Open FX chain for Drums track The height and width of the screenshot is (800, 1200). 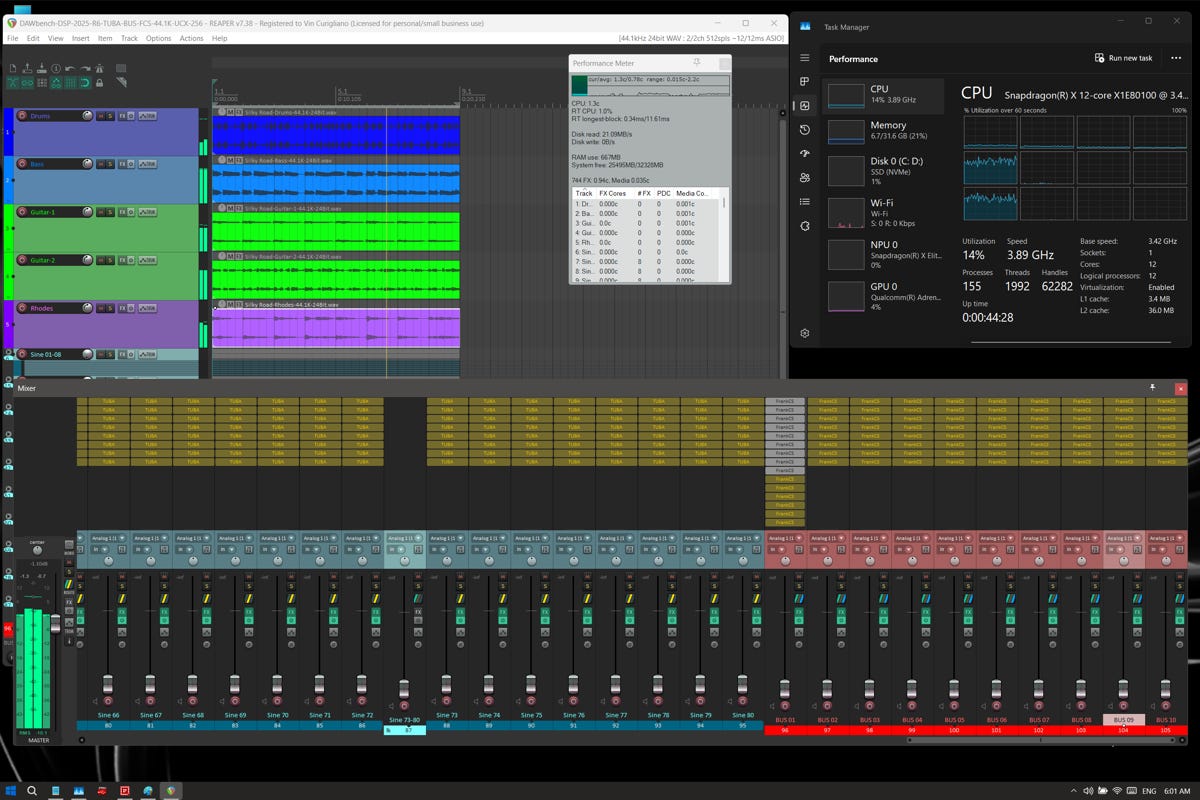tap(123, 116)
